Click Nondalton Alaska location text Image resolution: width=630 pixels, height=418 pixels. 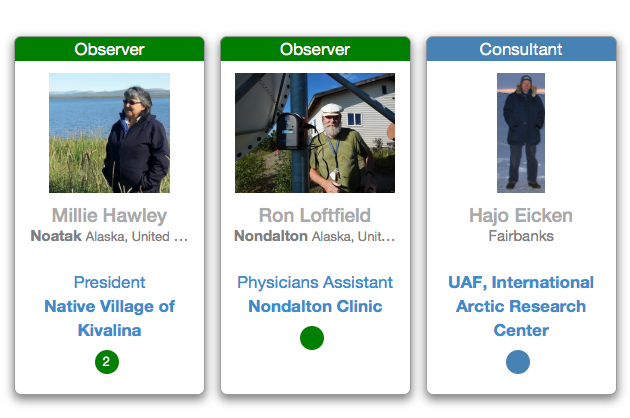(x=315, y=237)
